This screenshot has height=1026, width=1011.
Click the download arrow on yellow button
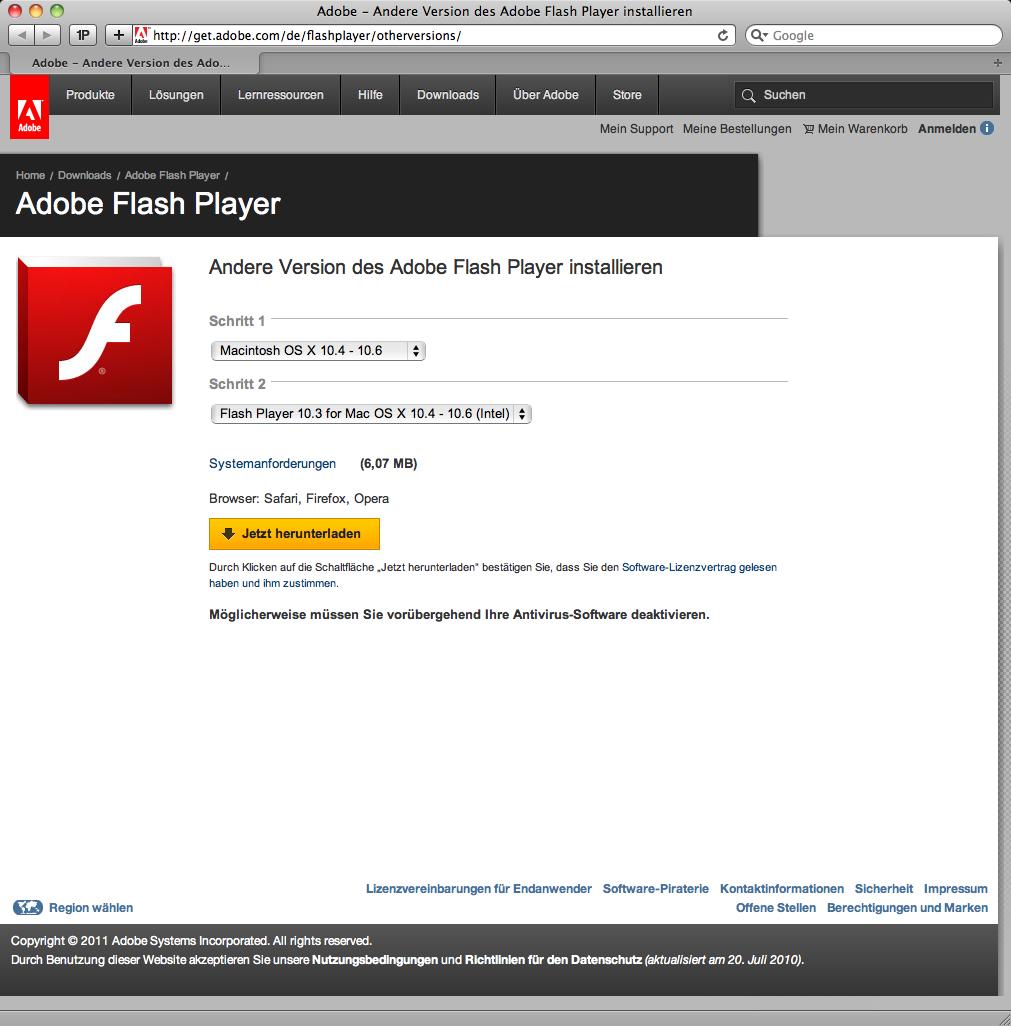[228, 534]
